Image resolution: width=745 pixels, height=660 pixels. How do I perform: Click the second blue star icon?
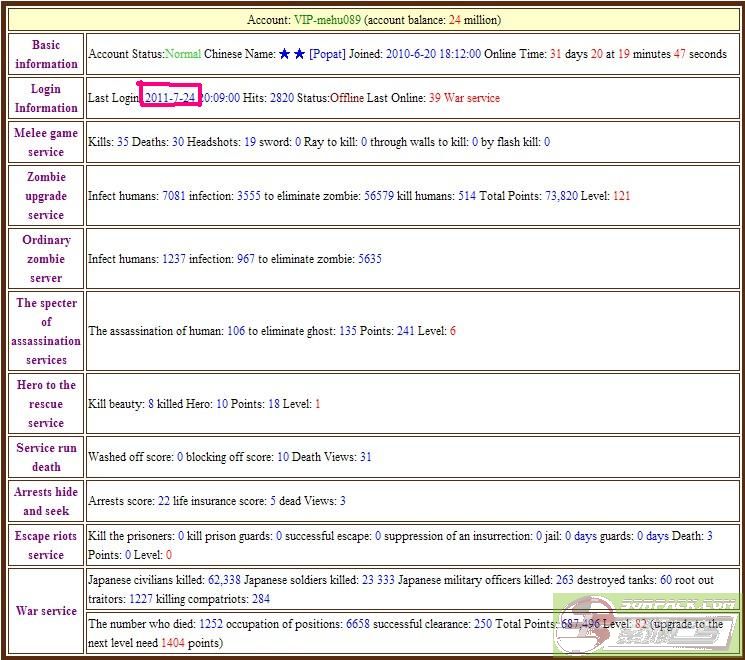tap(299, 54)
